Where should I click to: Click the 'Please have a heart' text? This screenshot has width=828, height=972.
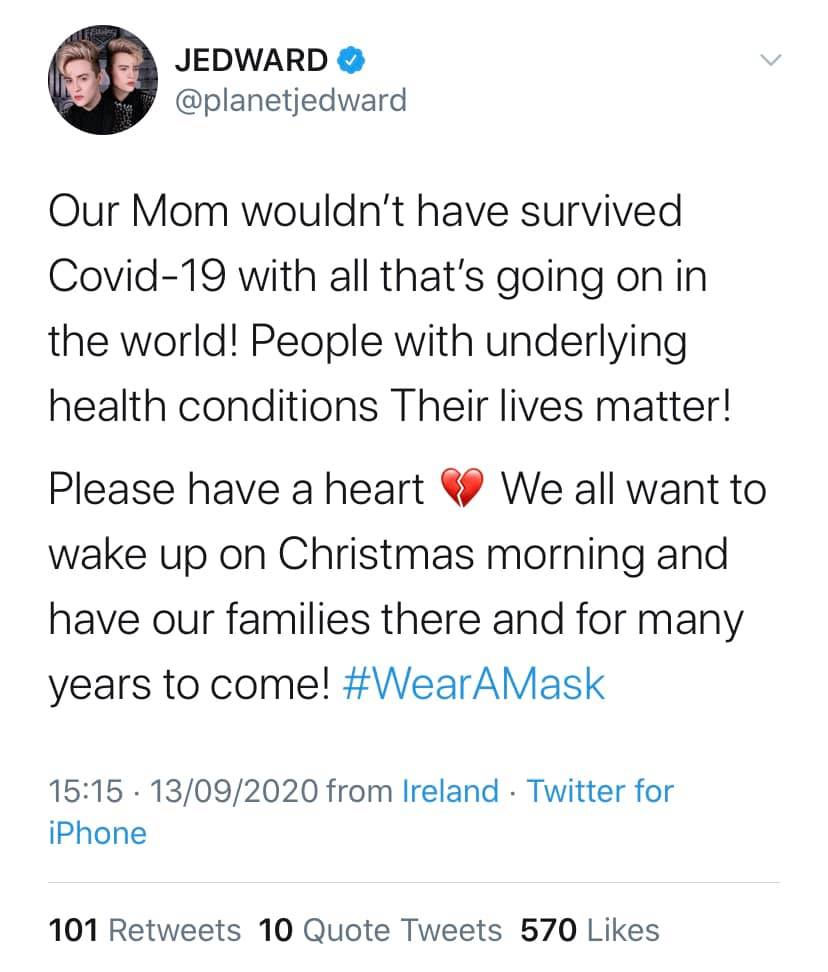(236, 489)
